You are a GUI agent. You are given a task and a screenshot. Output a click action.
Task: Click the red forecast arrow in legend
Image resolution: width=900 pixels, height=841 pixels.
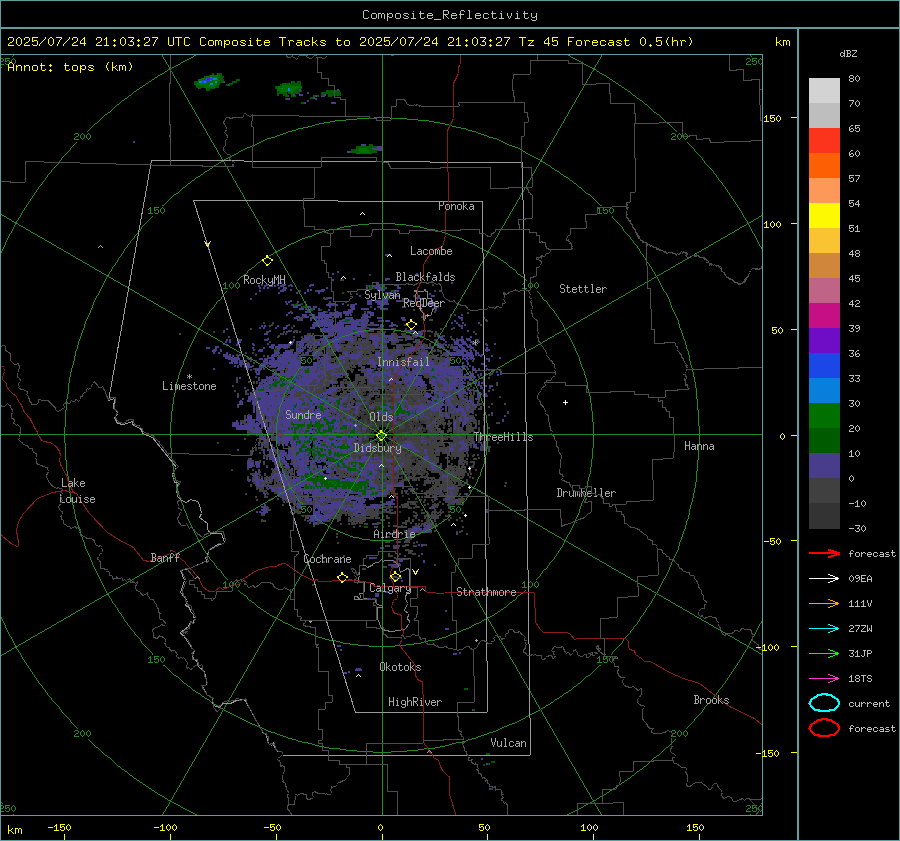coord(824,553)
